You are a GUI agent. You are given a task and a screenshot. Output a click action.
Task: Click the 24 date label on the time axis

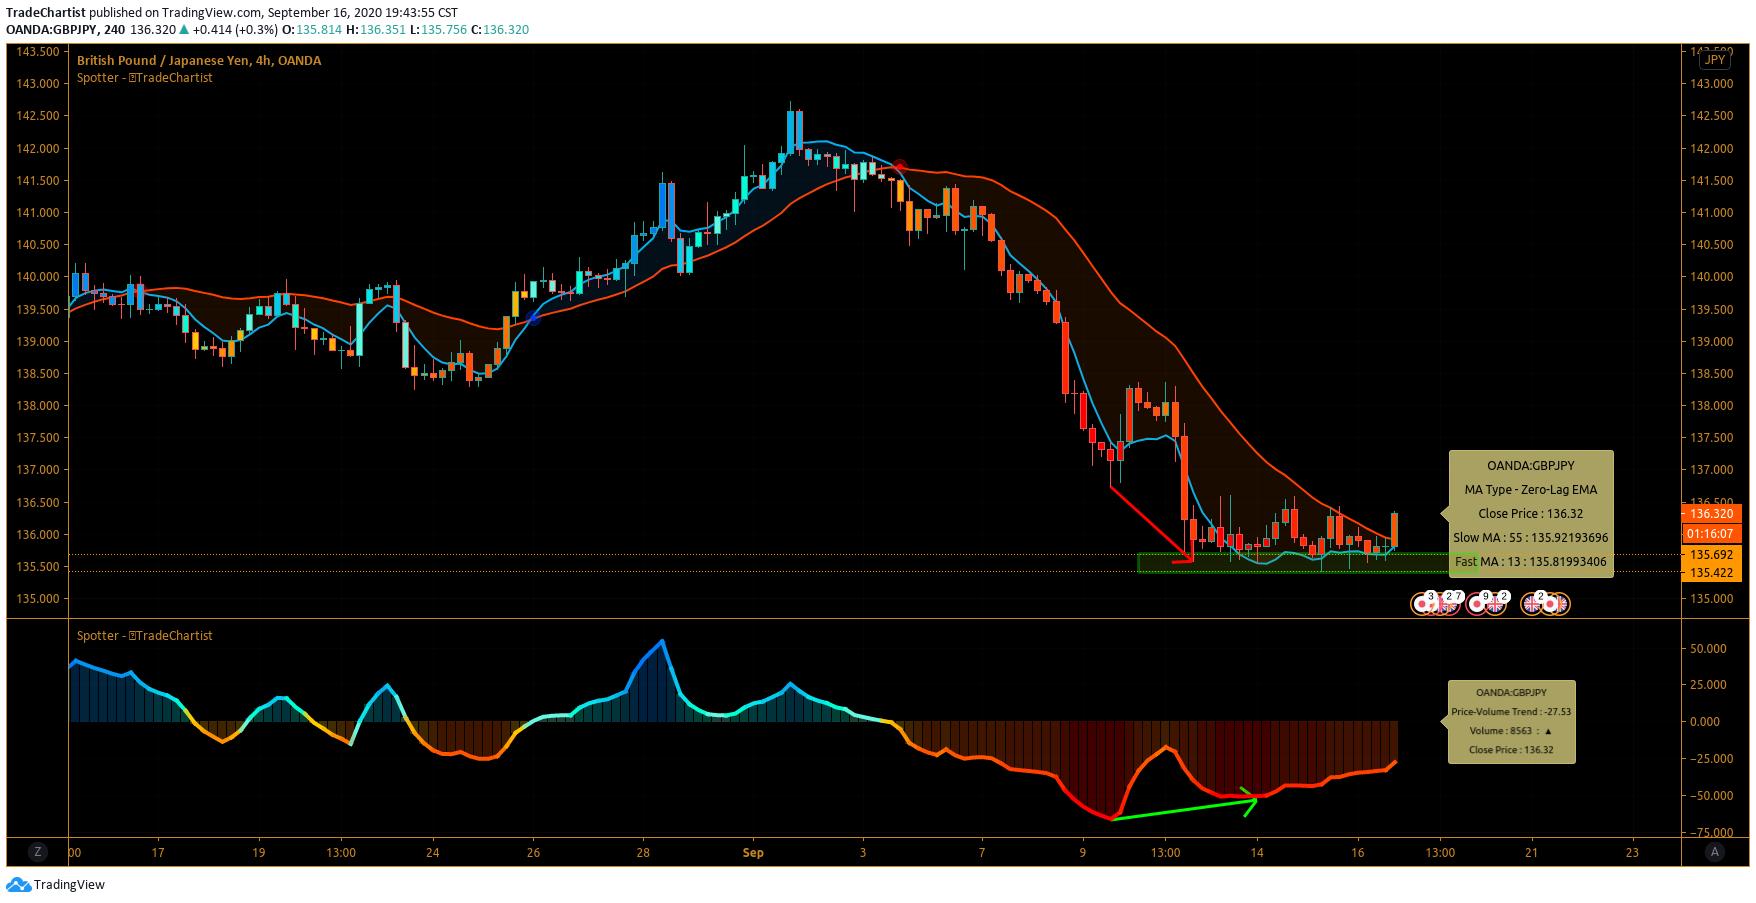pyautogui.click(x=432, y=853)
